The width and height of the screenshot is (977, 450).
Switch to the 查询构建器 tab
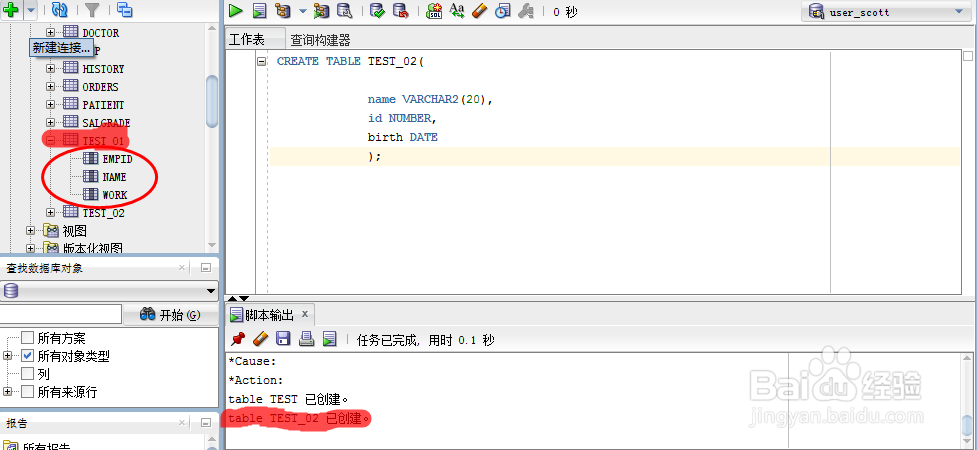320,41
